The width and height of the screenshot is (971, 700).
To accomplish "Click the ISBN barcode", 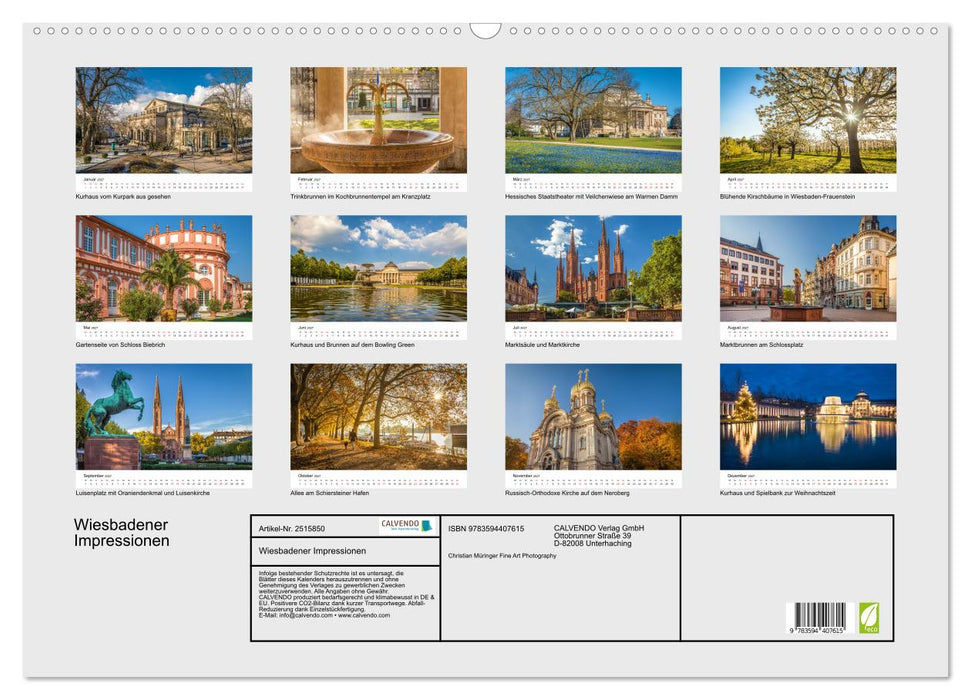I will (819, 618).
